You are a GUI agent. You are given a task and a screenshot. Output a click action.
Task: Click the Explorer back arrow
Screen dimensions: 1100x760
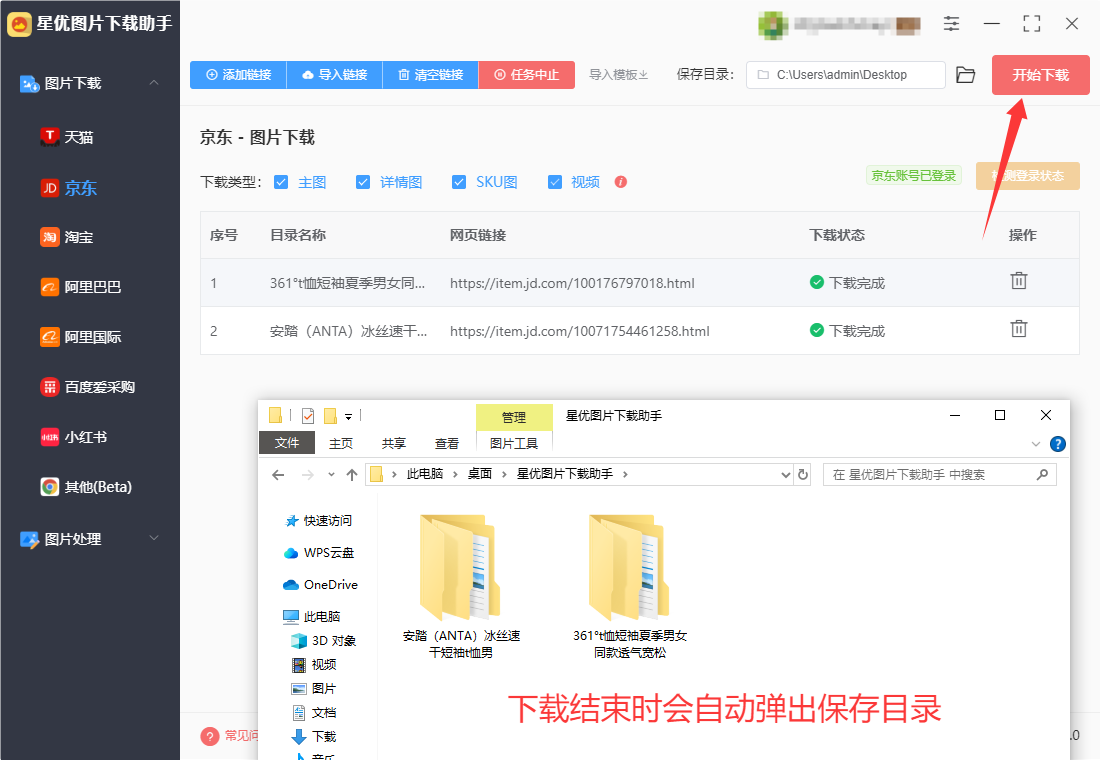[x=278, y=475]
